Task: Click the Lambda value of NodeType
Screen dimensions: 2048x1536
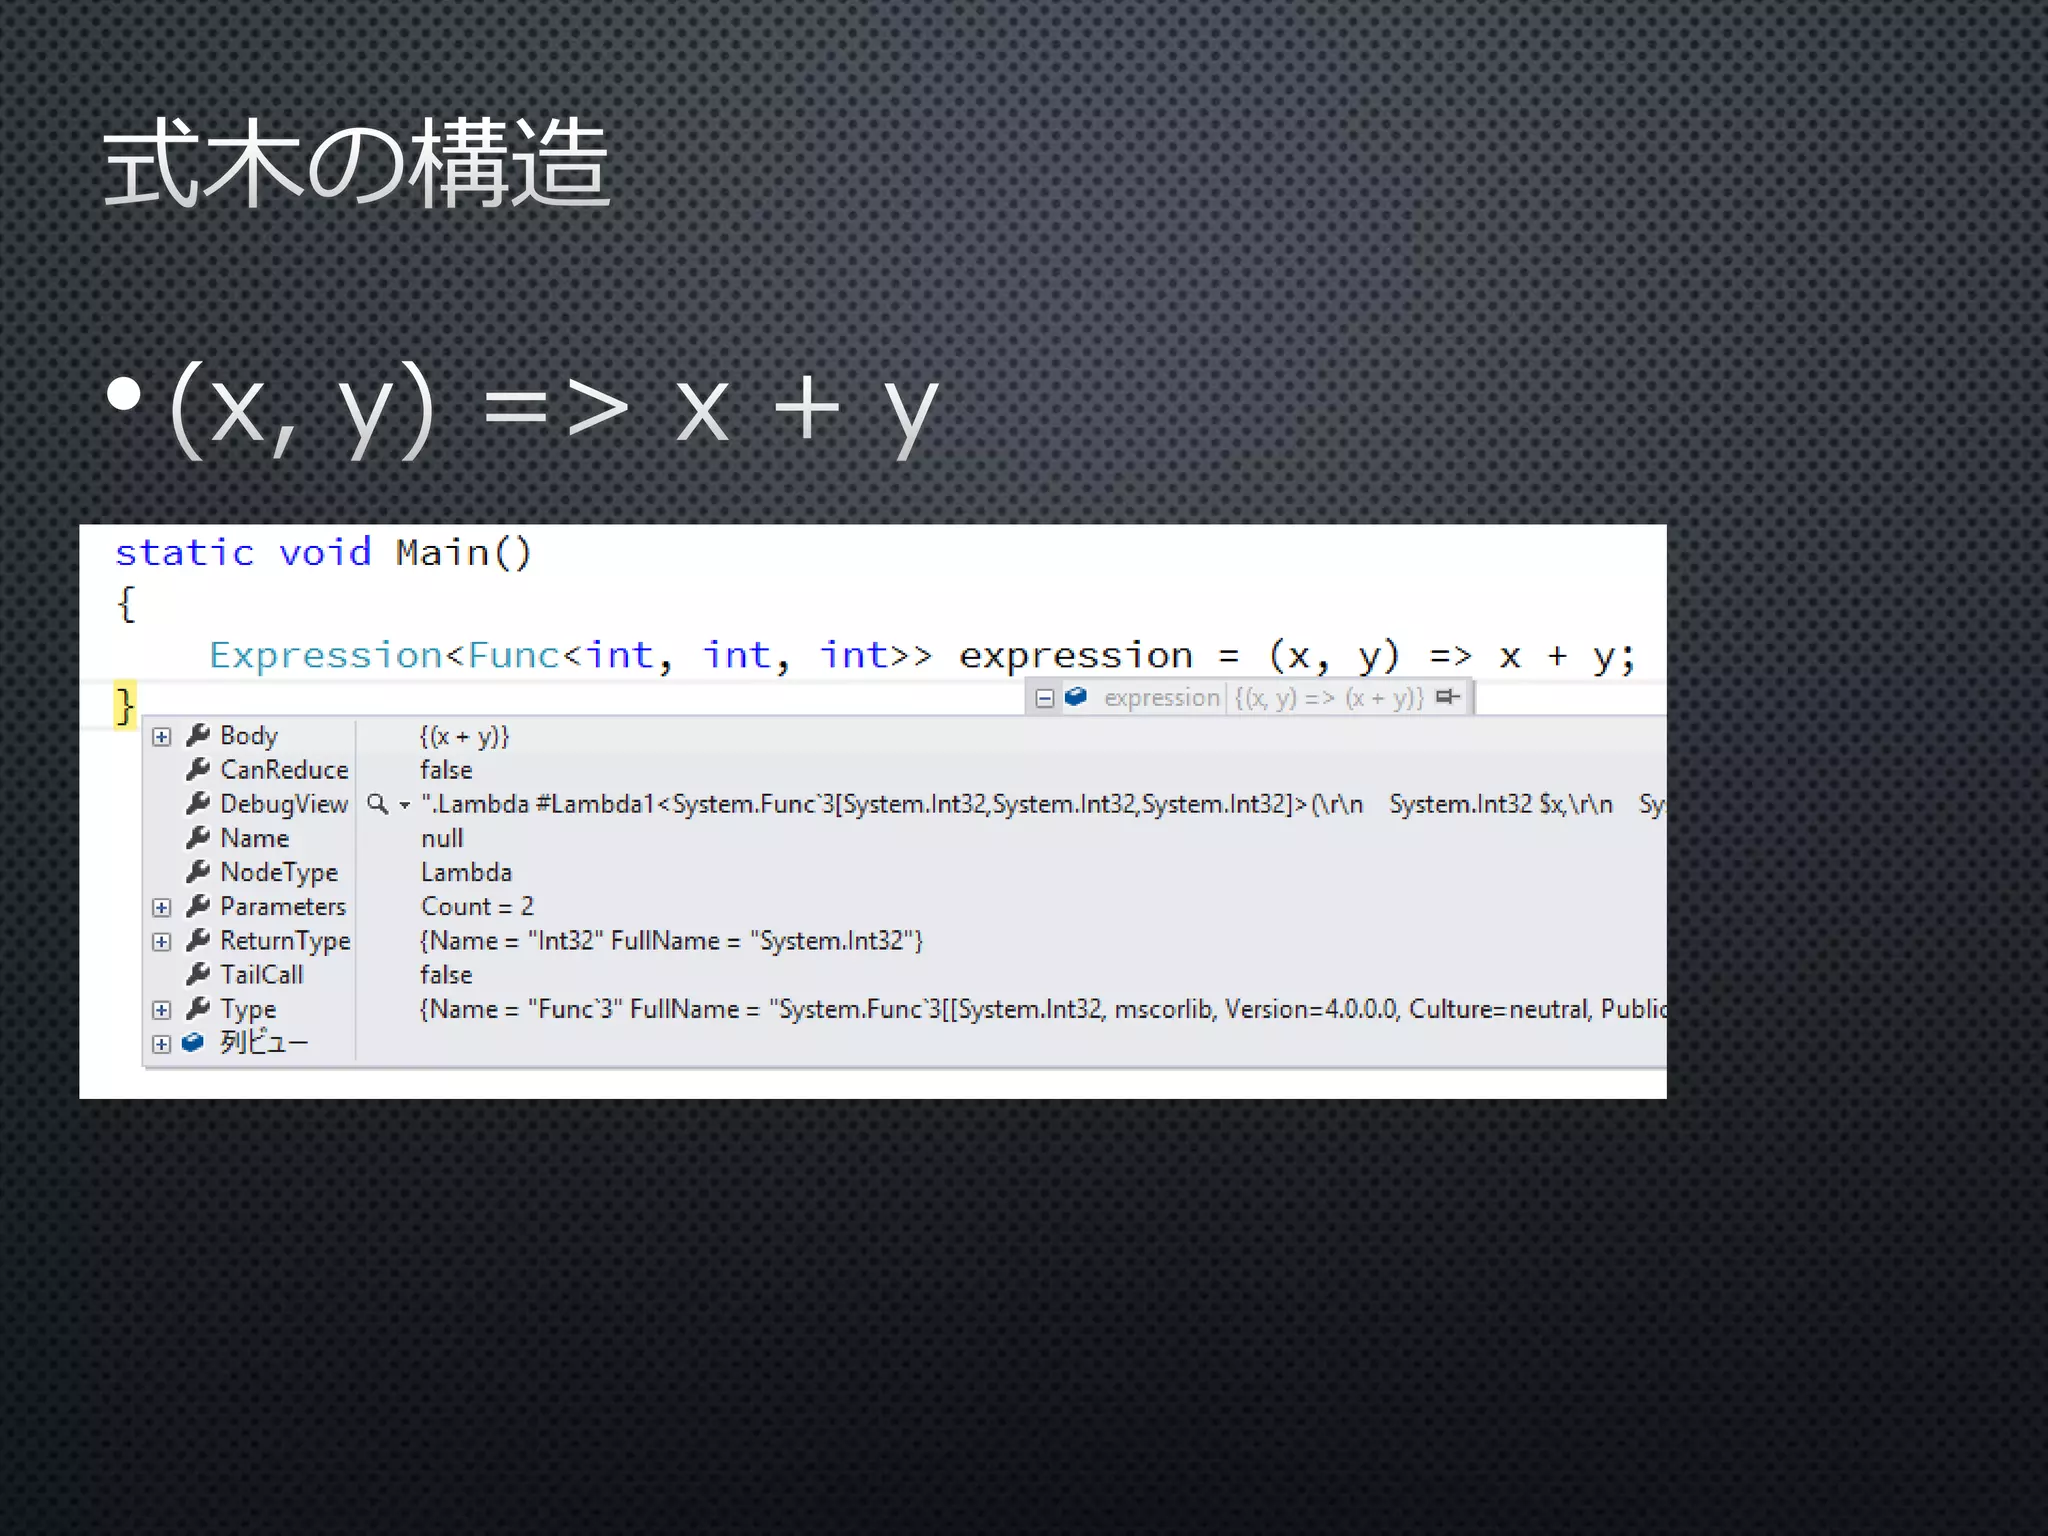Action: 466,872
